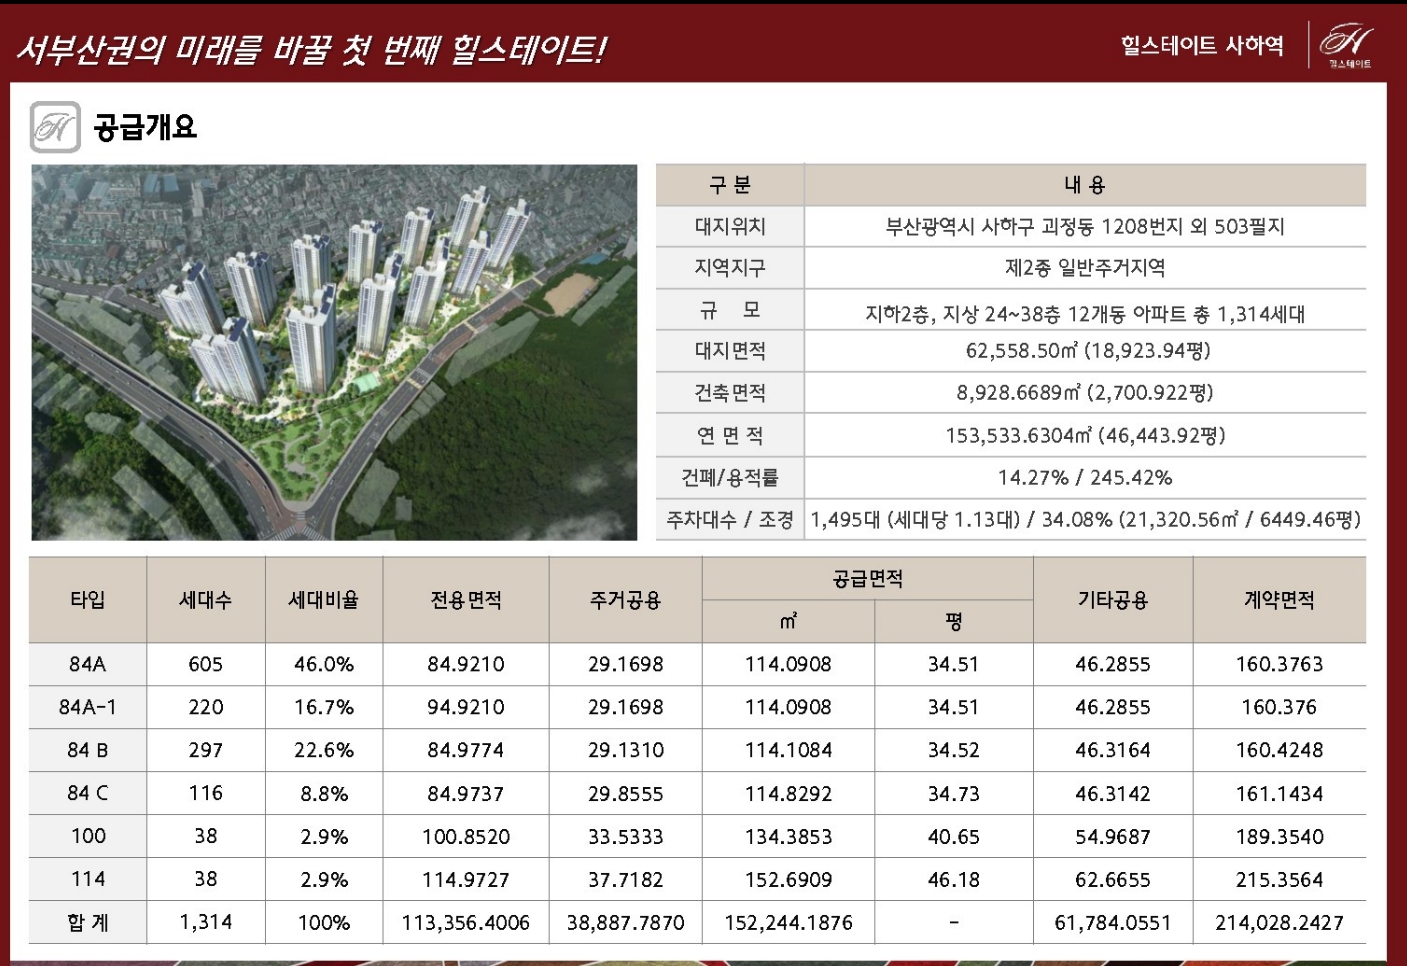1407x966 pixels.
Task: Click other shared value 54.9687
Action: [x=1113, y=836]
